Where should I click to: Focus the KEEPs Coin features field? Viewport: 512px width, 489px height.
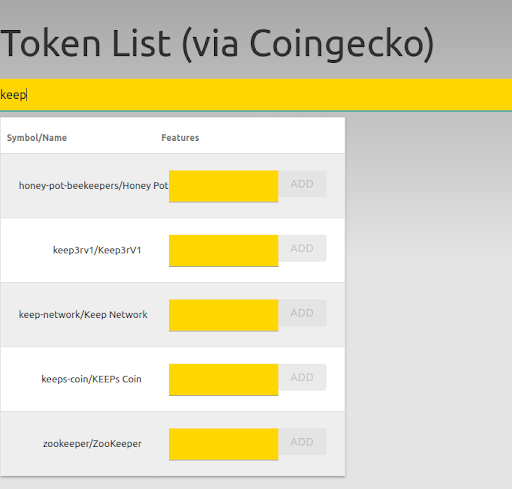tap(223, 380)
